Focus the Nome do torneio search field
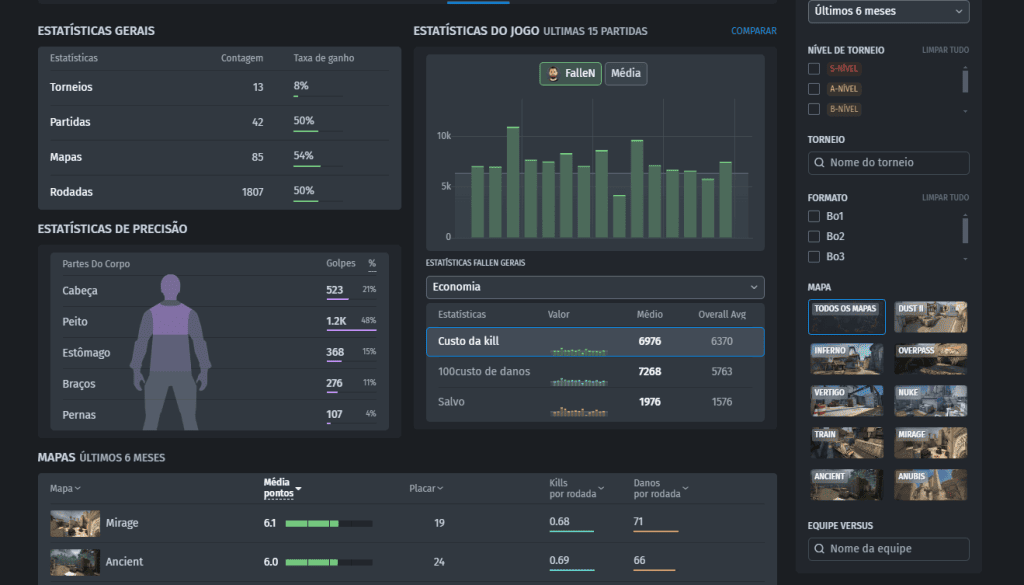Viewport: 1024px width, 585px height. 888,163
